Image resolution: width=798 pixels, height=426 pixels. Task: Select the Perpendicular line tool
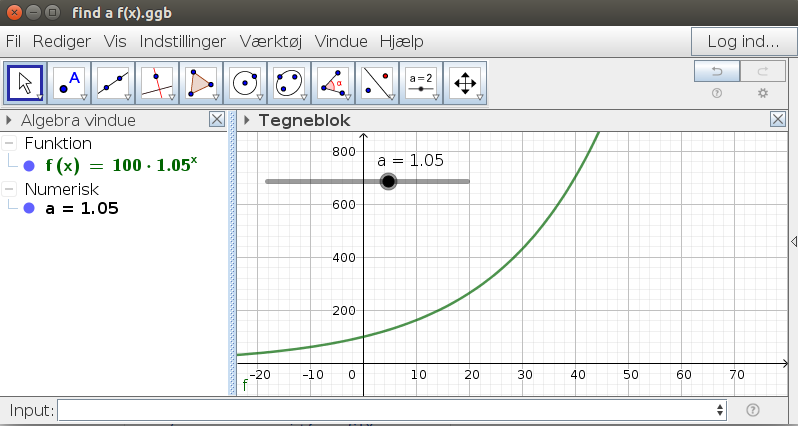(x=157, y=83)
